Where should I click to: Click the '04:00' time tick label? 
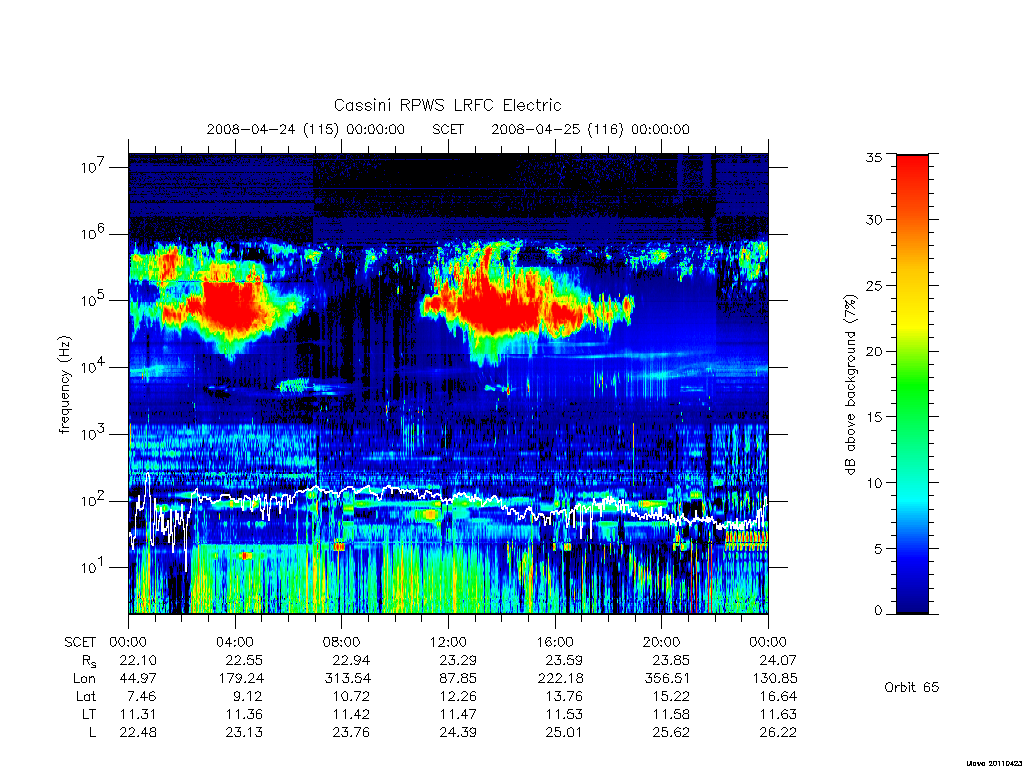(234, 642)
